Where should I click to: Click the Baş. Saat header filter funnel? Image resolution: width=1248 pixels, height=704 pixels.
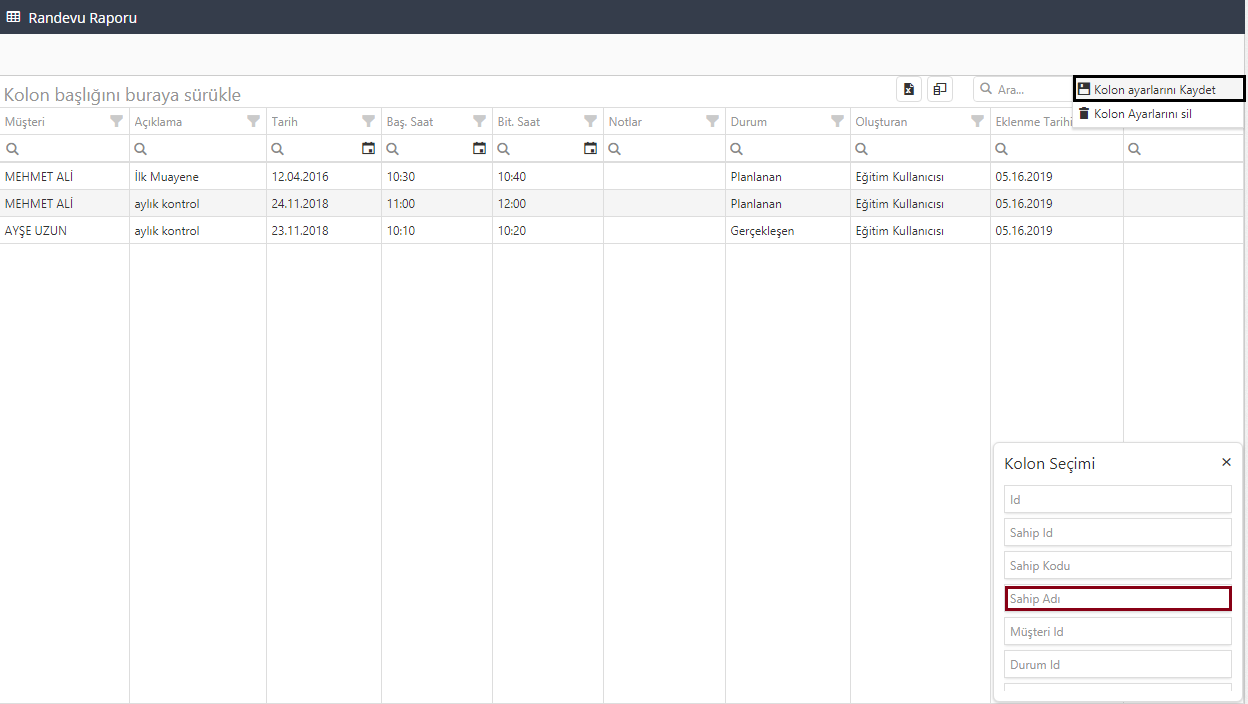point(480,121)
